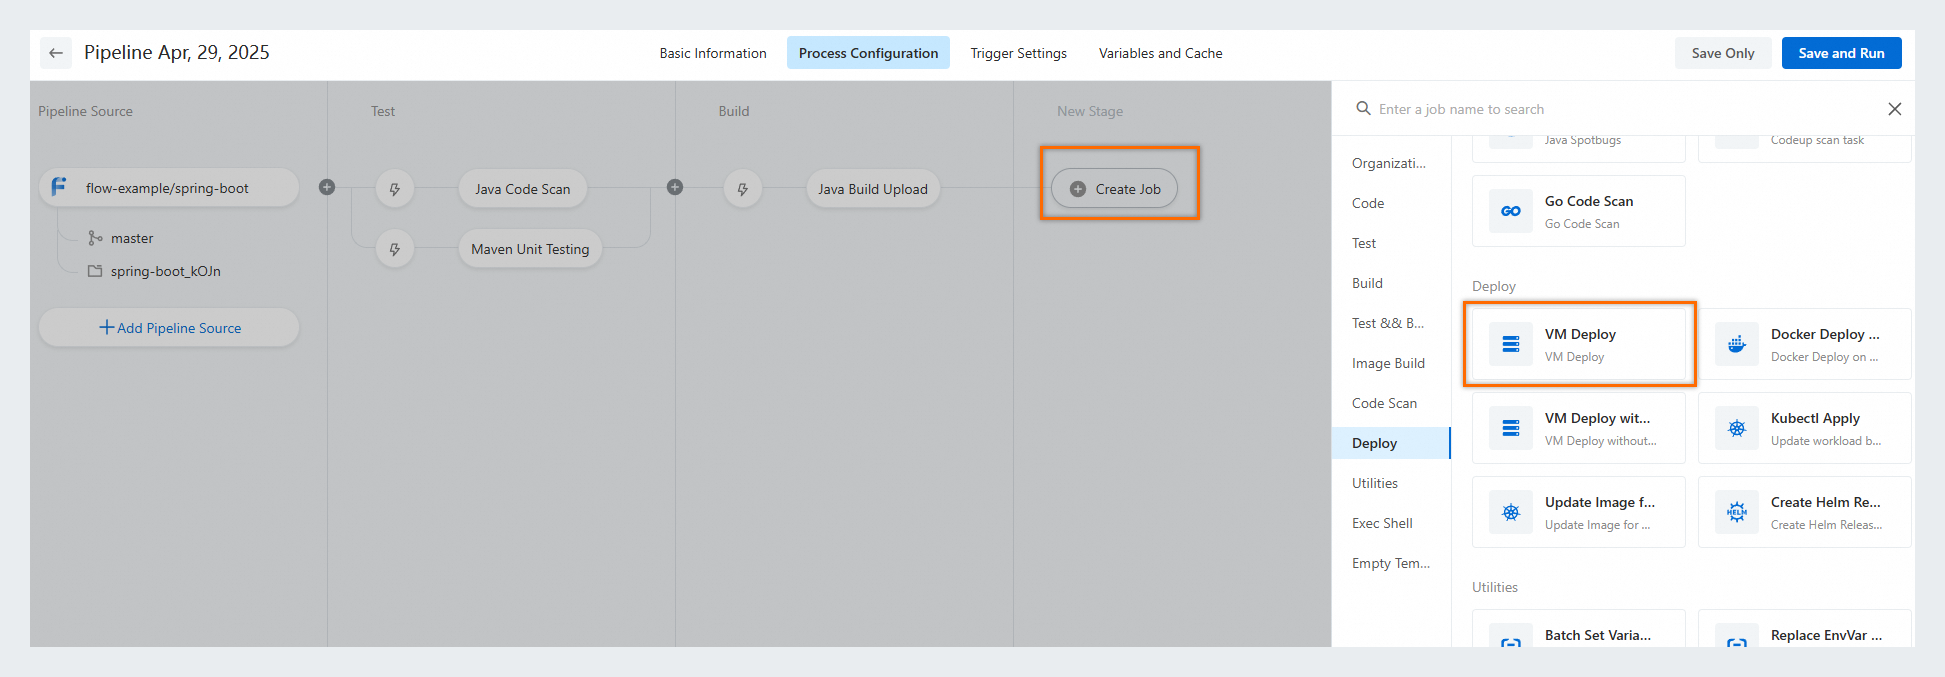Add a stage before Build with plus icon
This screenshot has width=1945, height=677.
[x=675, y=187]
